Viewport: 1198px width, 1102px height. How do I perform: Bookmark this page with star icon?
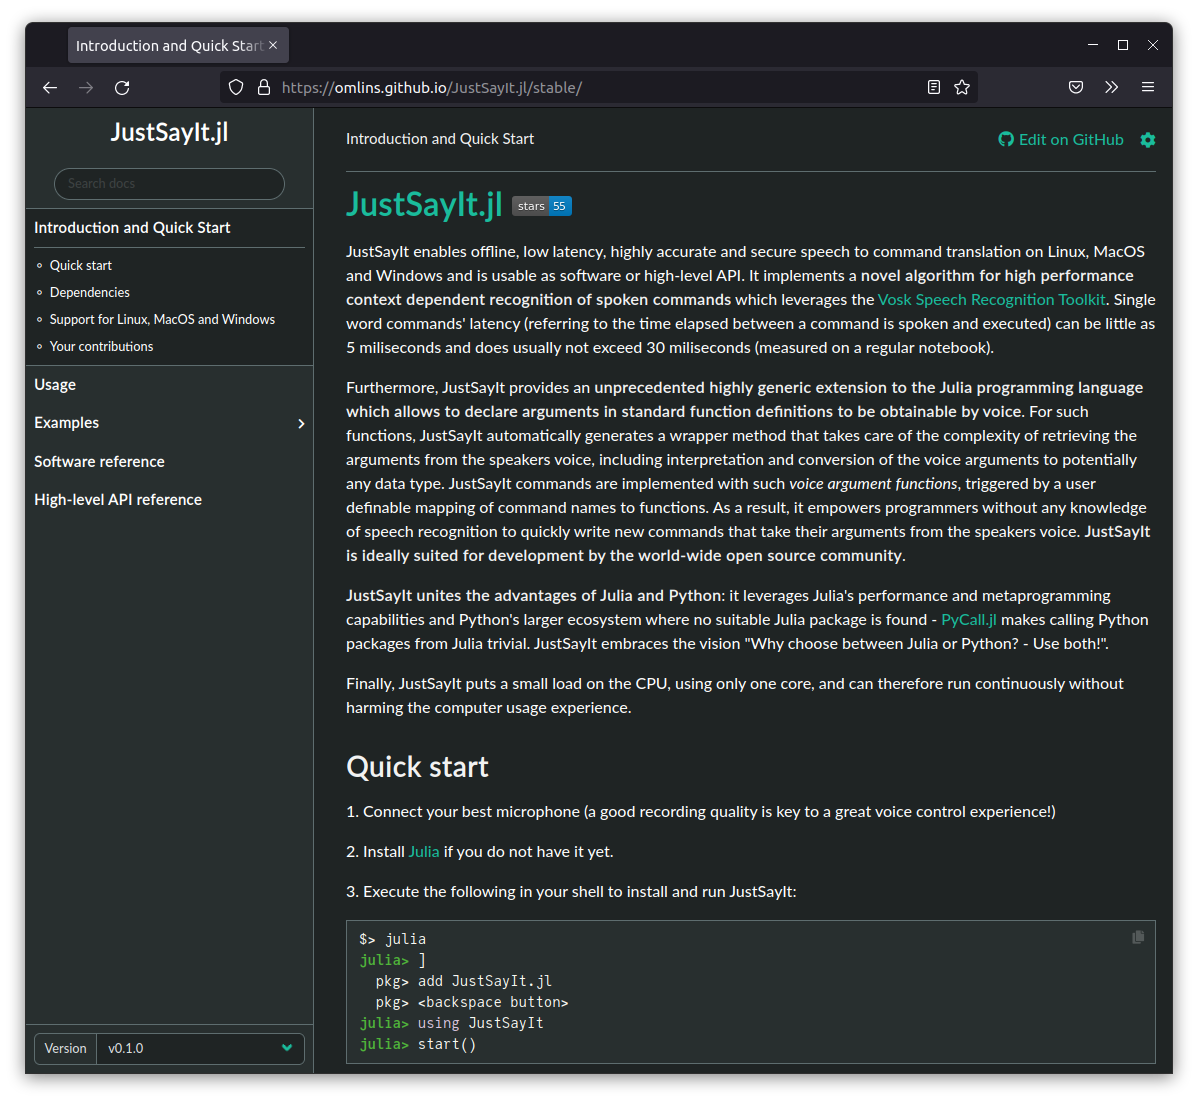coord(962,87)
